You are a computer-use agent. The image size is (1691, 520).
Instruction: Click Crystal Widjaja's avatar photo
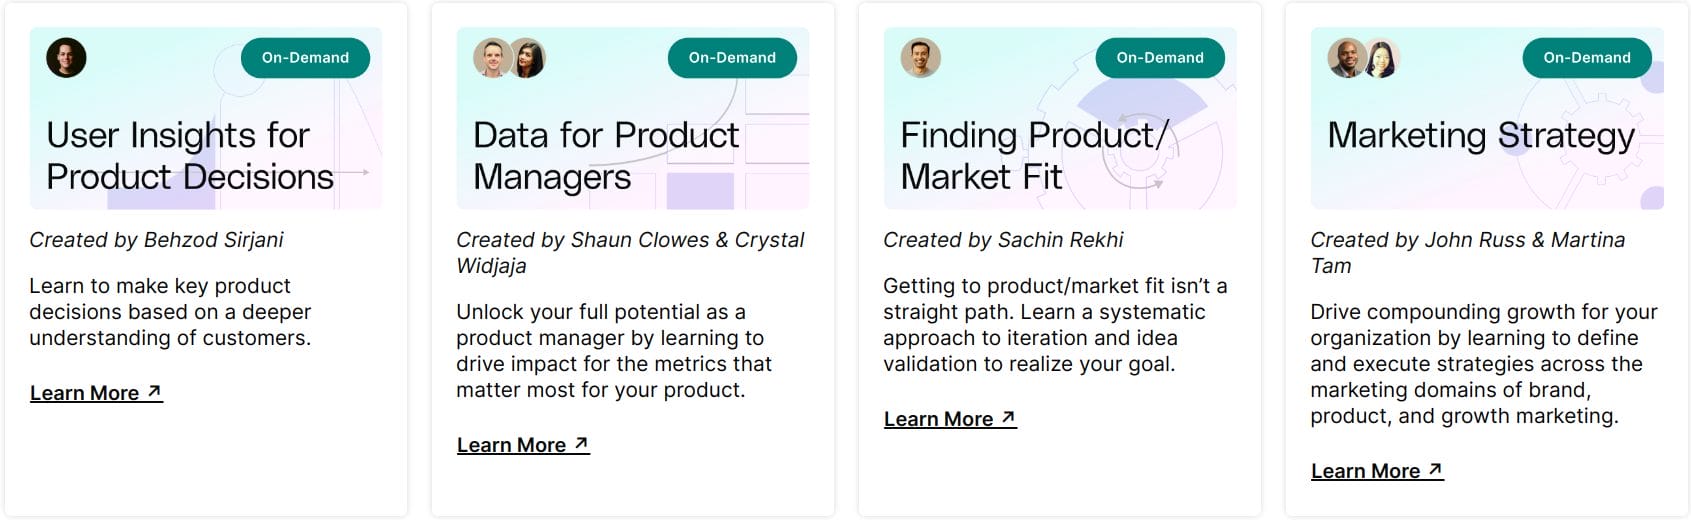(x=528, y=58)
